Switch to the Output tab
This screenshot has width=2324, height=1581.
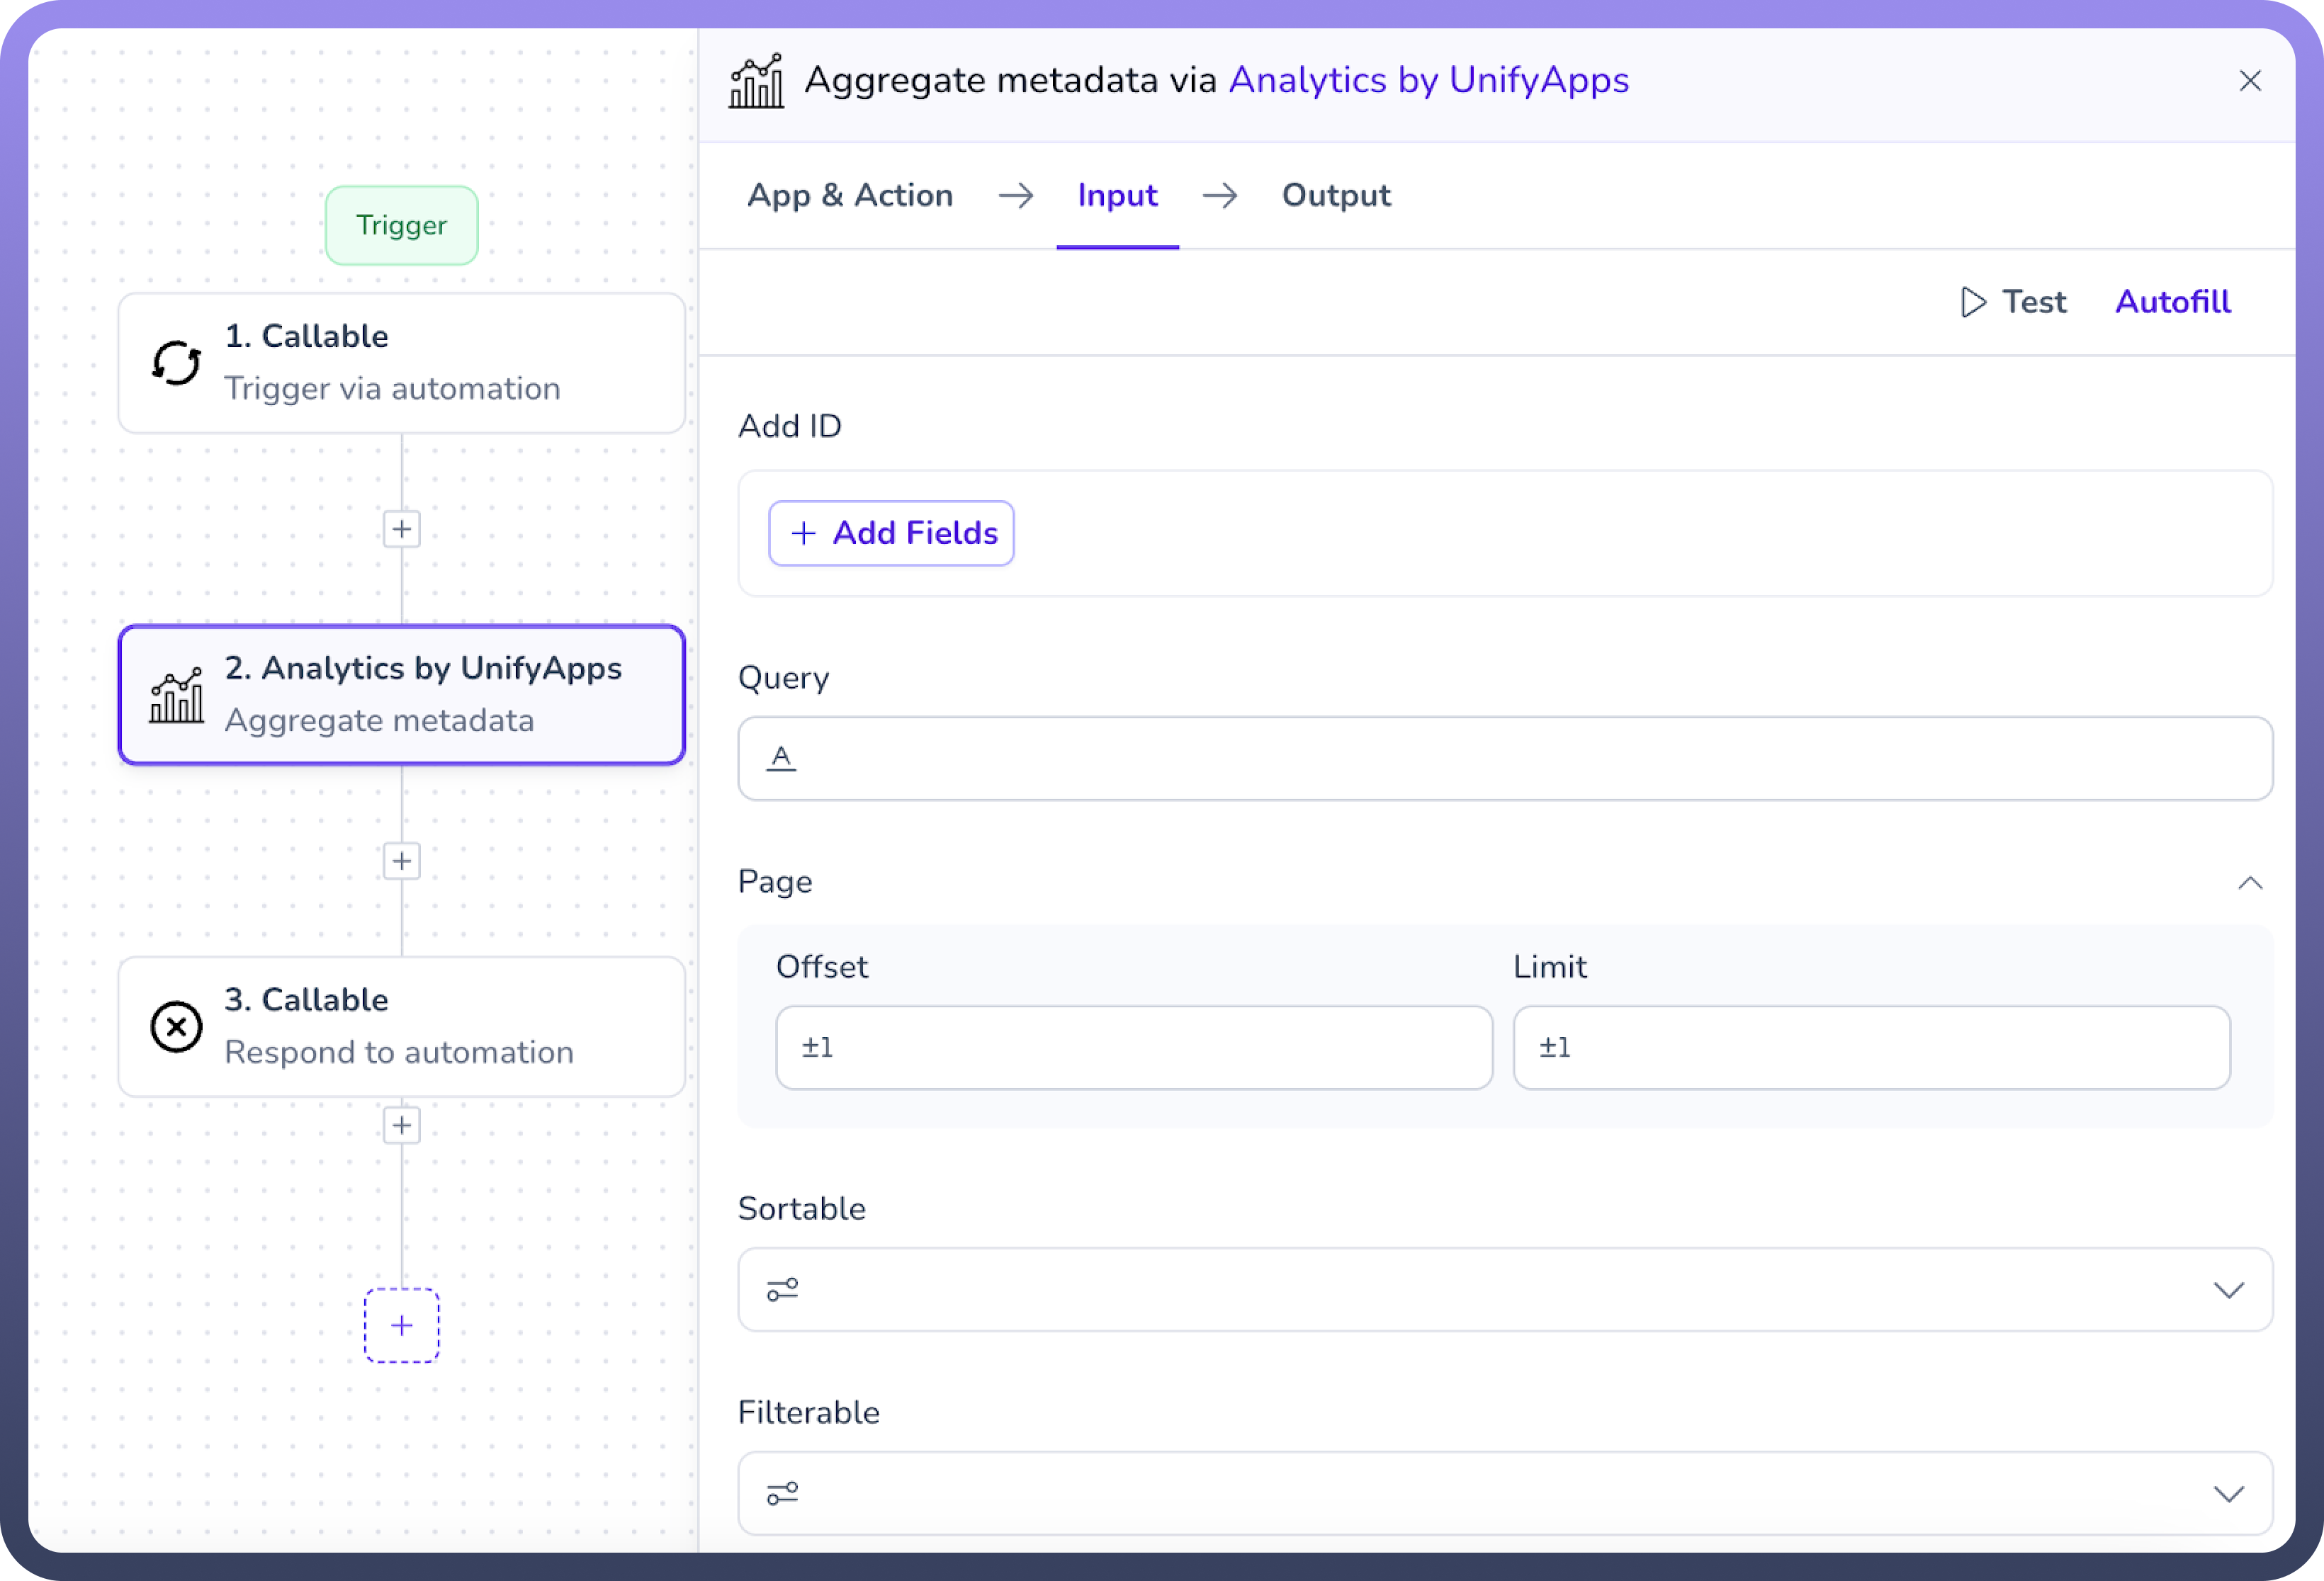[1336, 195]
